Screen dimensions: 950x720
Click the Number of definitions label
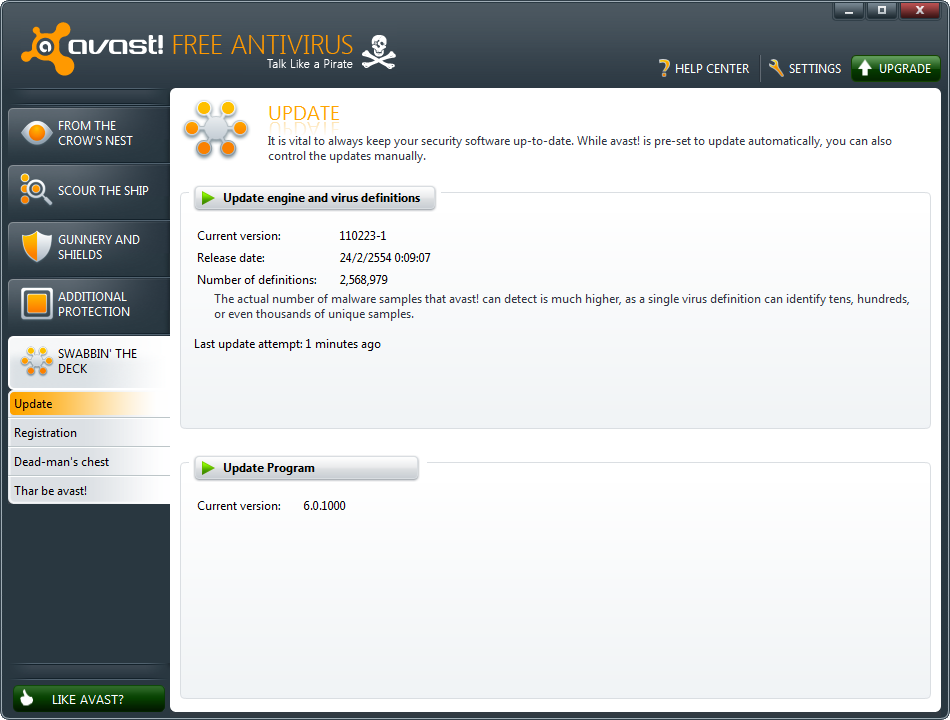click(257, 280)
